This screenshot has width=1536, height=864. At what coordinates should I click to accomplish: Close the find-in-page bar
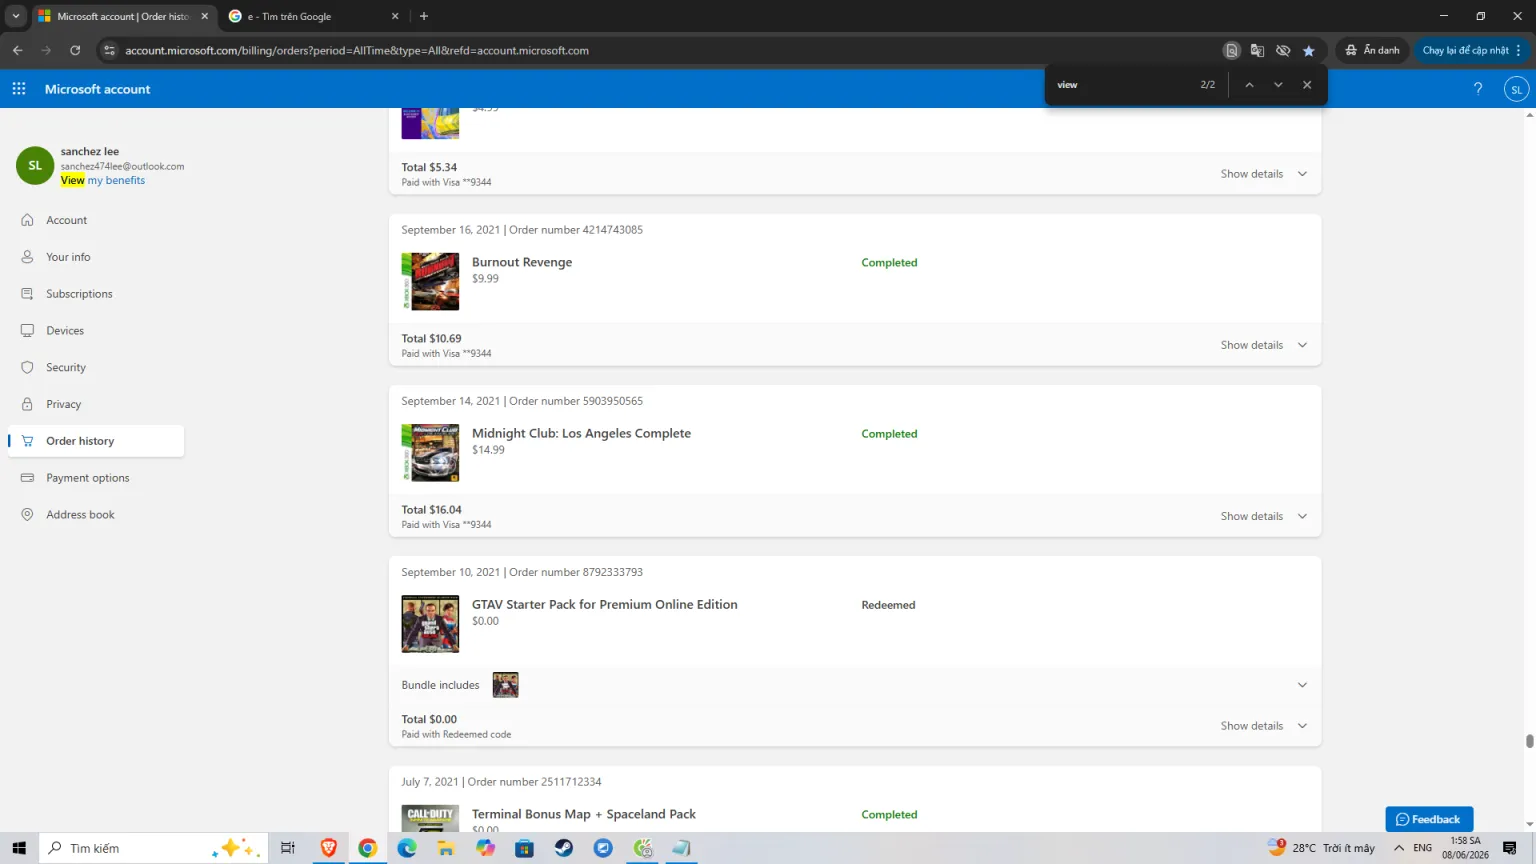tap(1307, 85)
